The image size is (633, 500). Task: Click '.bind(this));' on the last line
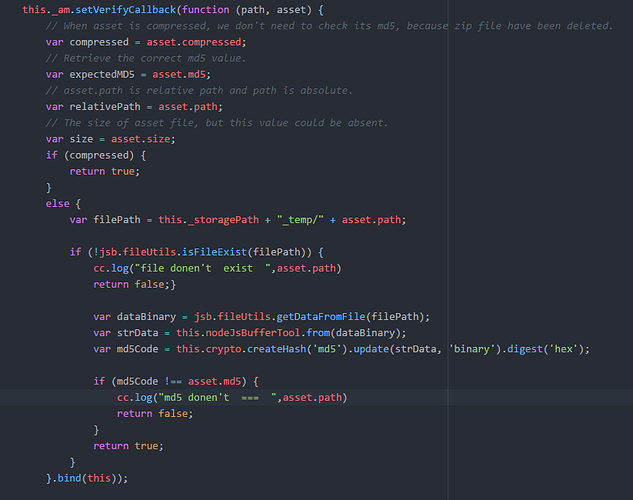click(x=90, y=478)
